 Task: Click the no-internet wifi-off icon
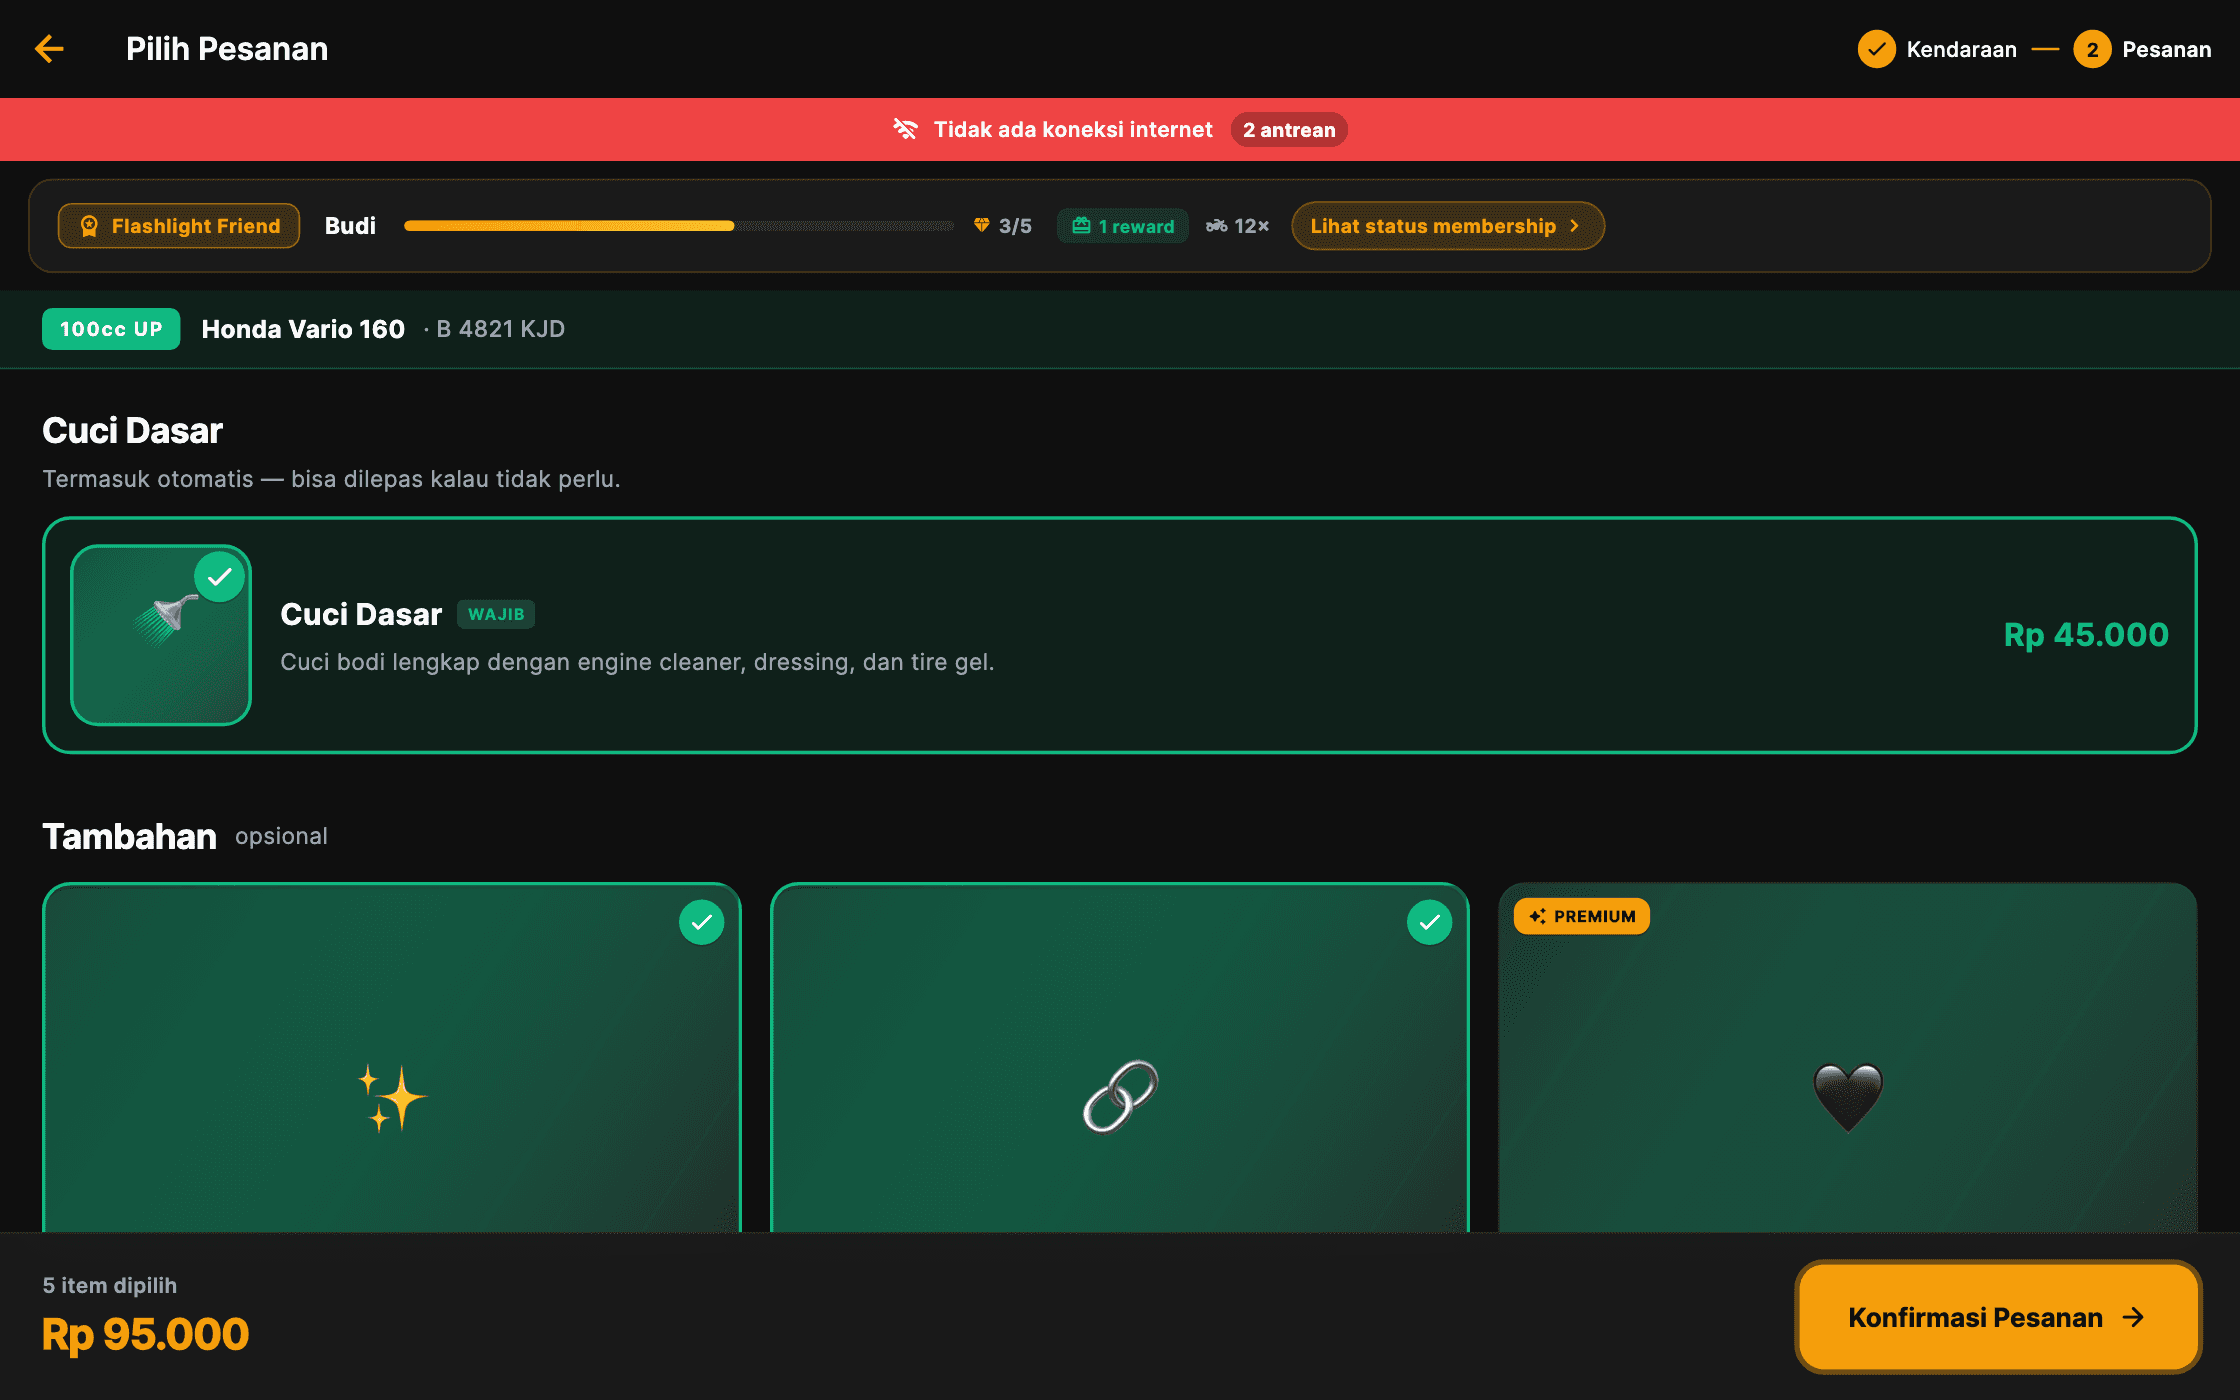click(x=905, y=129)
